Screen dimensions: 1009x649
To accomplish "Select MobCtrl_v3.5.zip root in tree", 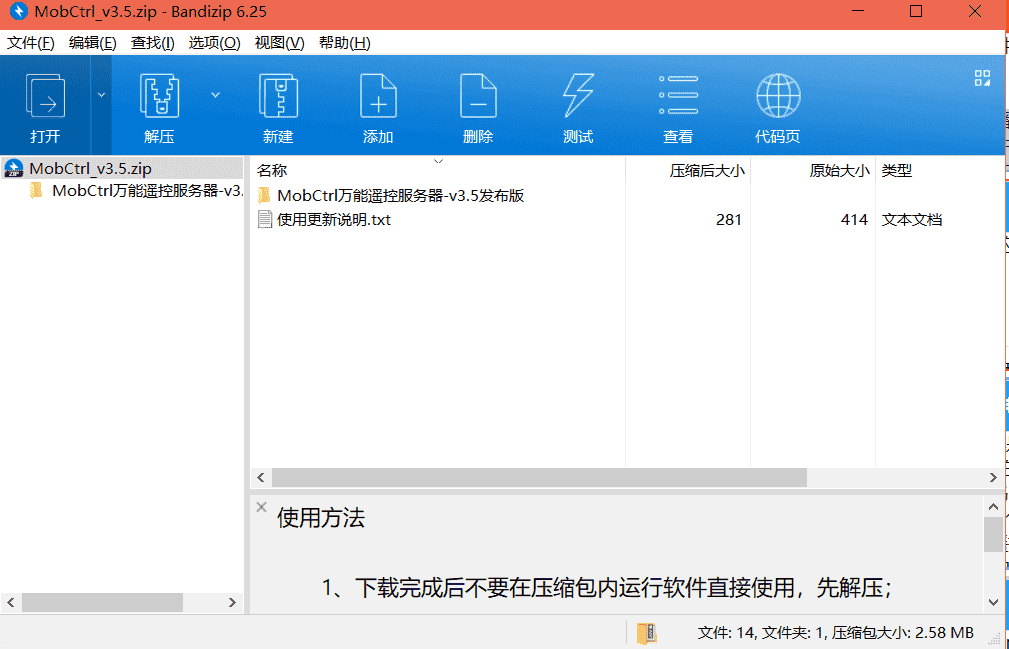I will point(90,169).
